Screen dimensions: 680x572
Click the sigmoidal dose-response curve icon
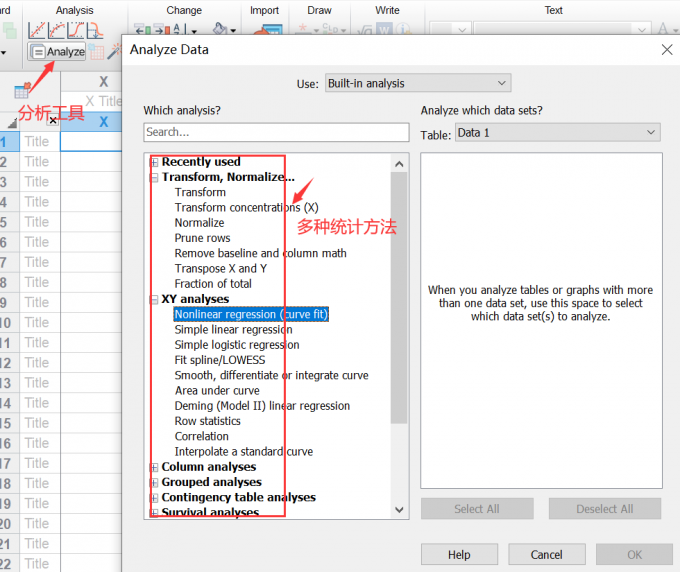pyautogui.click(x=75, y=31)
